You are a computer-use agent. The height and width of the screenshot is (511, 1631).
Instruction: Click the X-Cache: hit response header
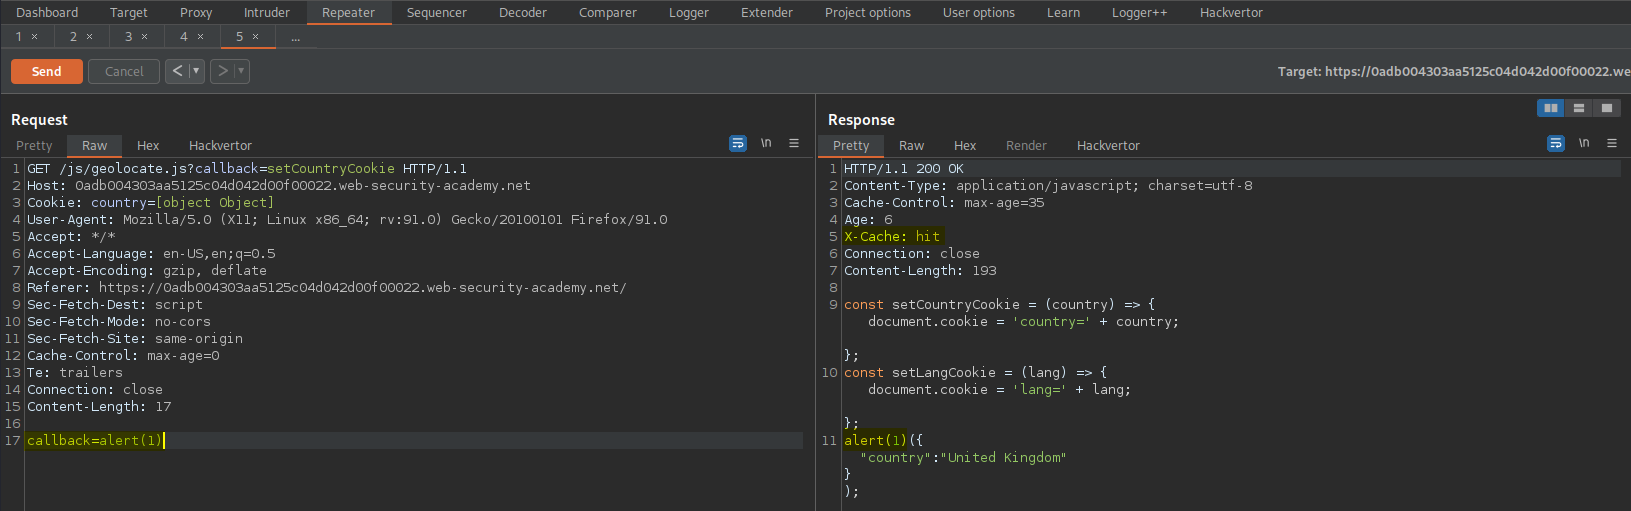[x=892, y=236]
